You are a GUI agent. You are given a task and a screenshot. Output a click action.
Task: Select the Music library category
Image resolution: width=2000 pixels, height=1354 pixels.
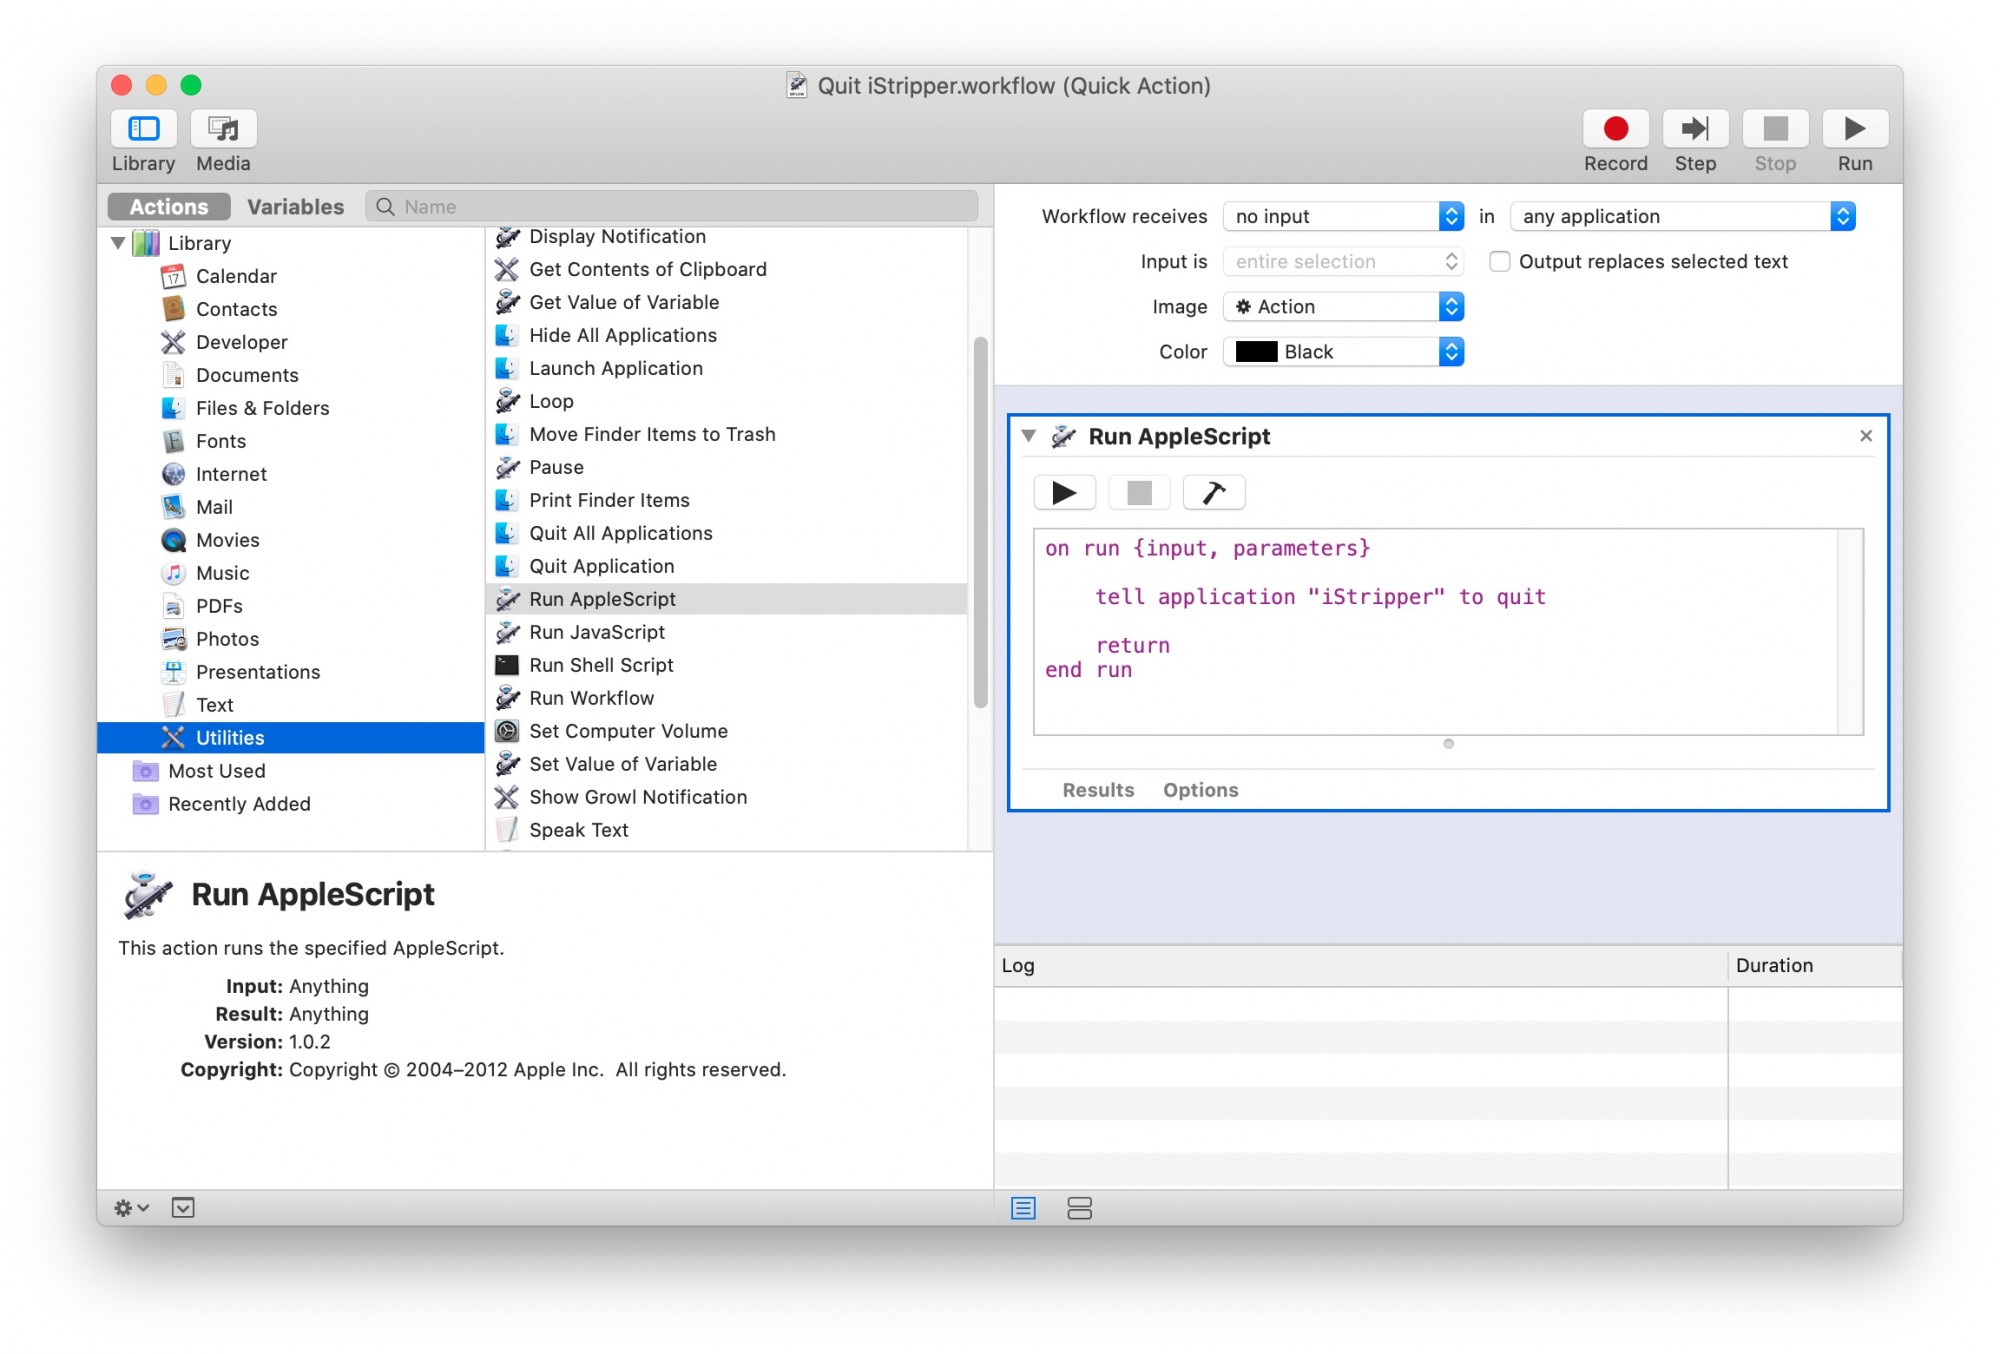click(x=222, y=573)
